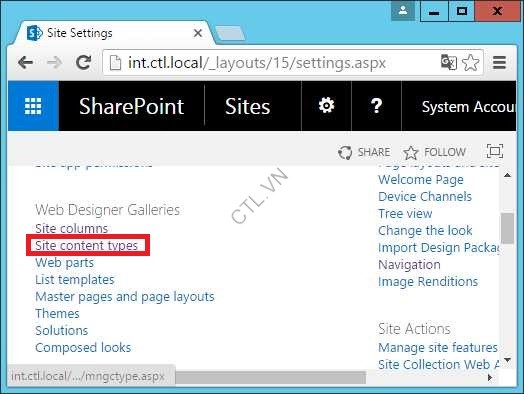Click the vertical scrollbar thumb
The image size is (524, 394).
coord(508,228)
